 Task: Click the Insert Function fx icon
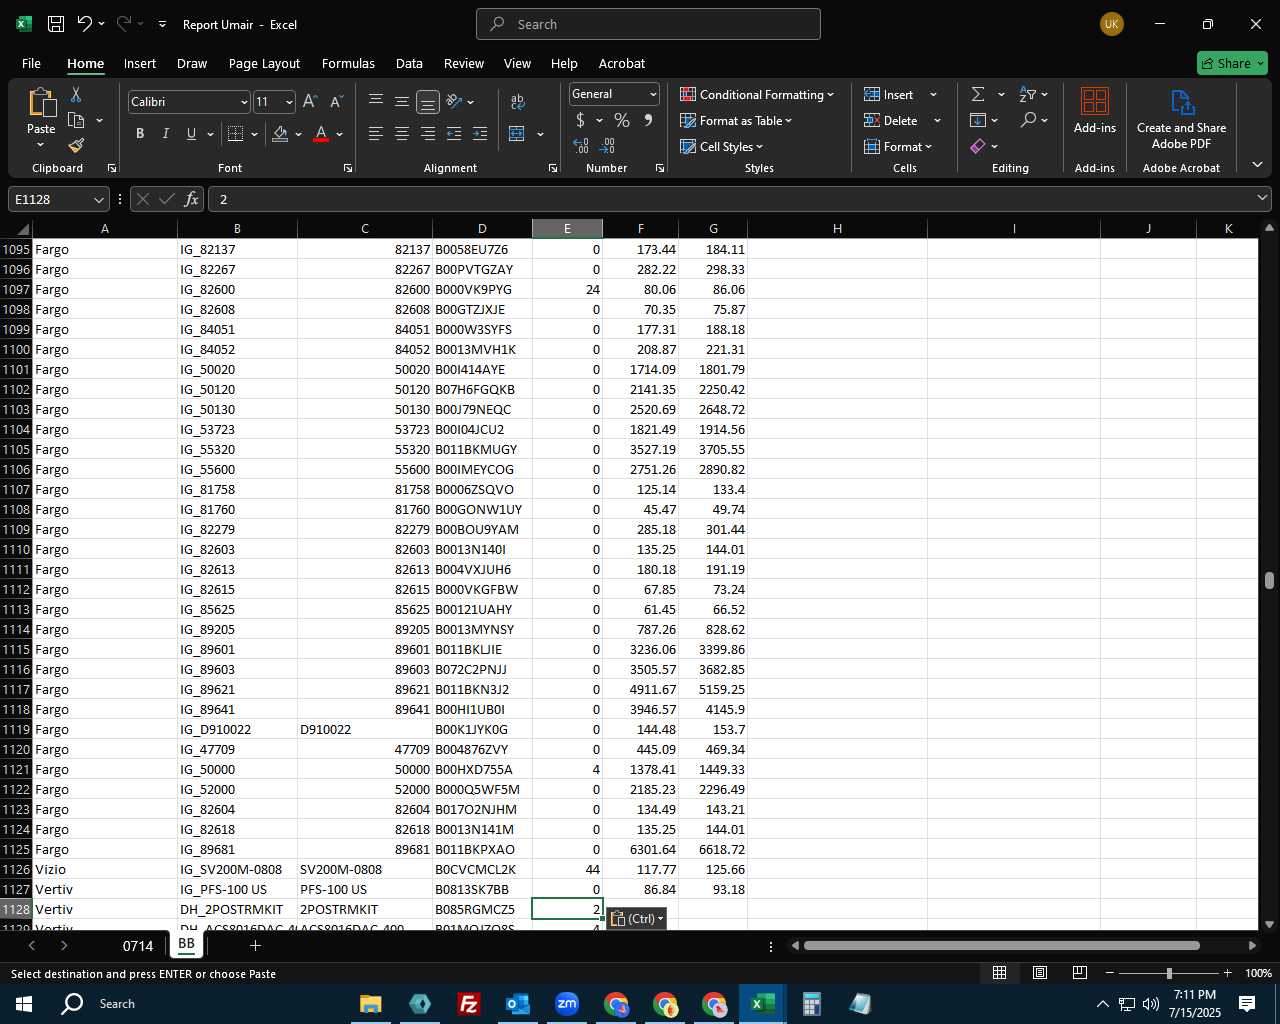pyautogui.click(x=192, y=199)
